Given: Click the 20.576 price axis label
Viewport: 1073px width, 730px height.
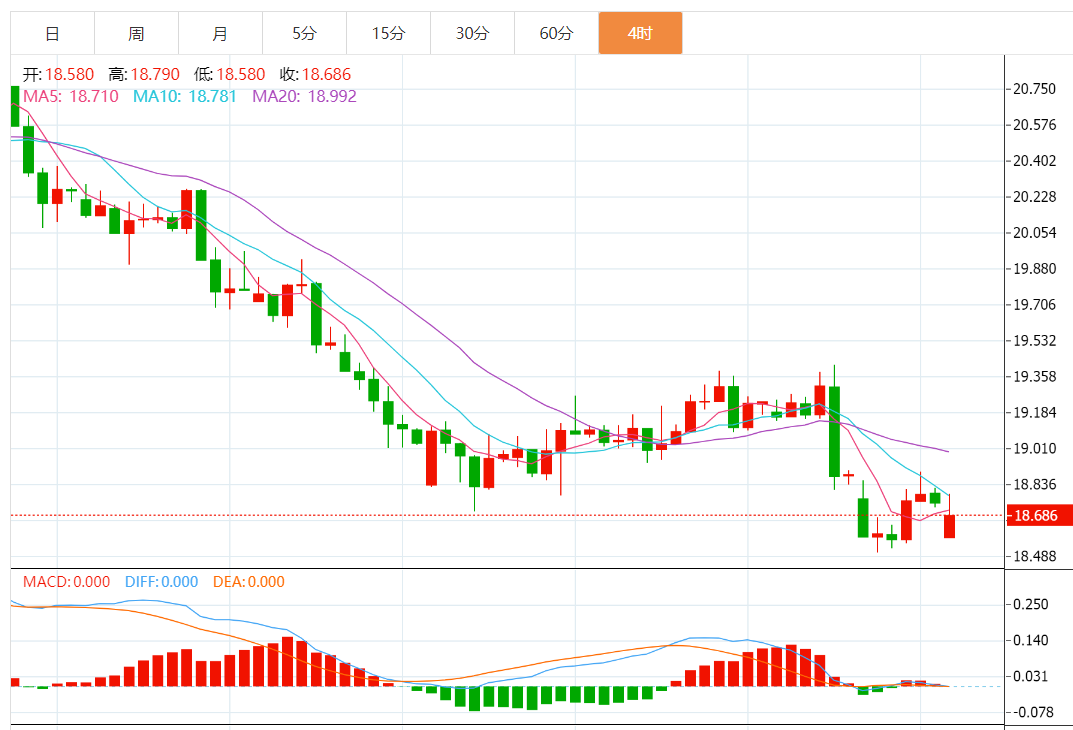Looking at the screenshot, I should click(1034, 125).
